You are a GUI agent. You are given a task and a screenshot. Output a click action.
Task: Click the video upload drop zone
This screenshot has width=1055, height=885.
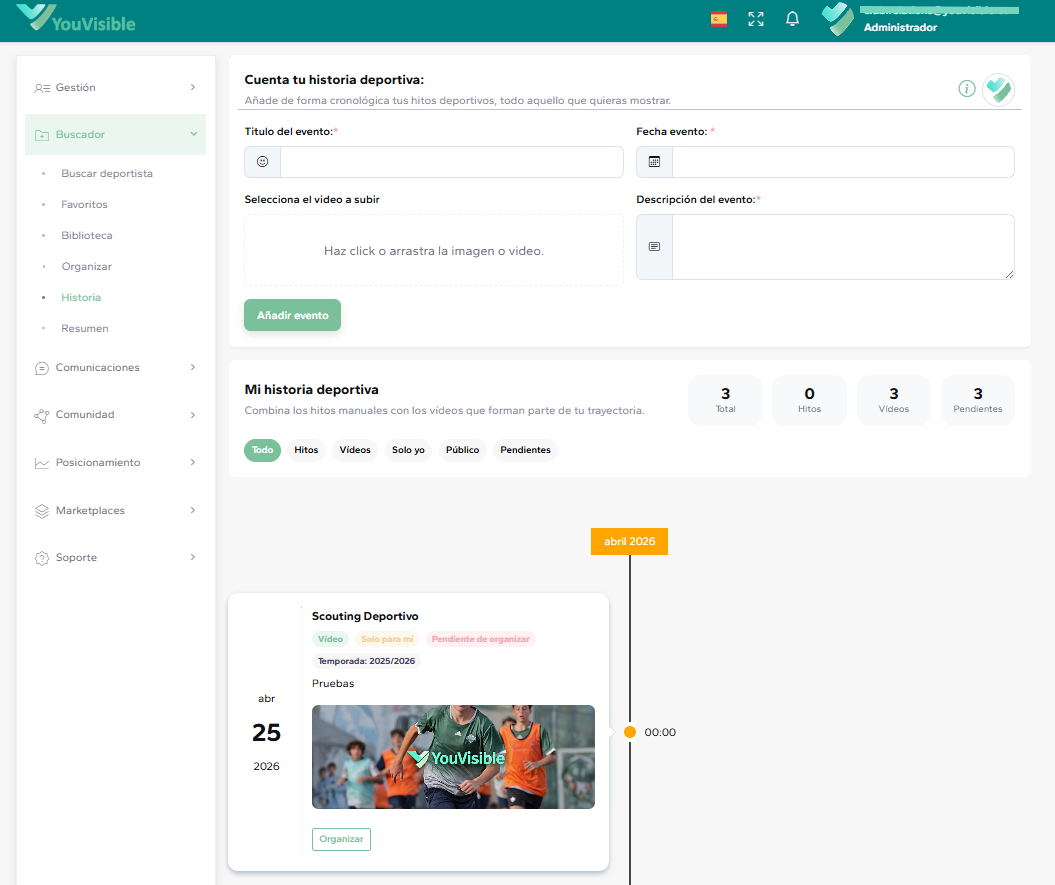tap(434, 250)
